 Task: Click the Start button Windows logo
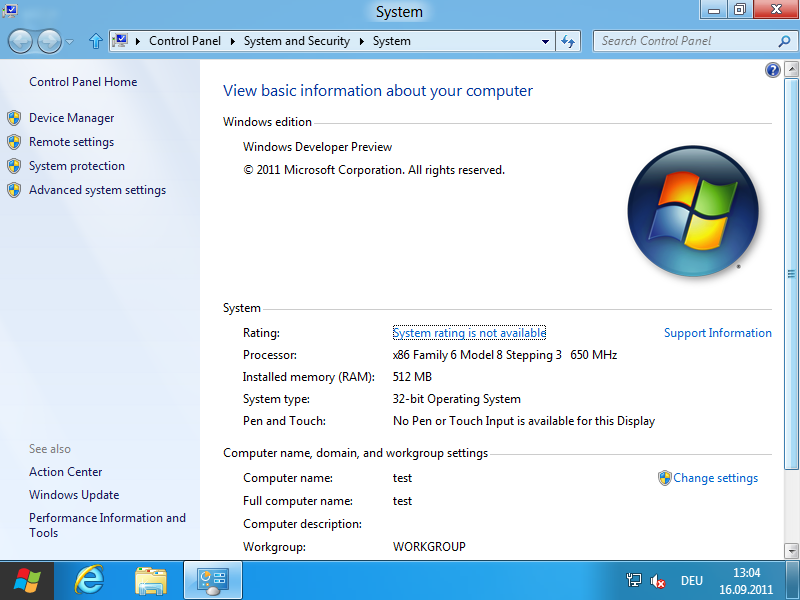point(27,580)
